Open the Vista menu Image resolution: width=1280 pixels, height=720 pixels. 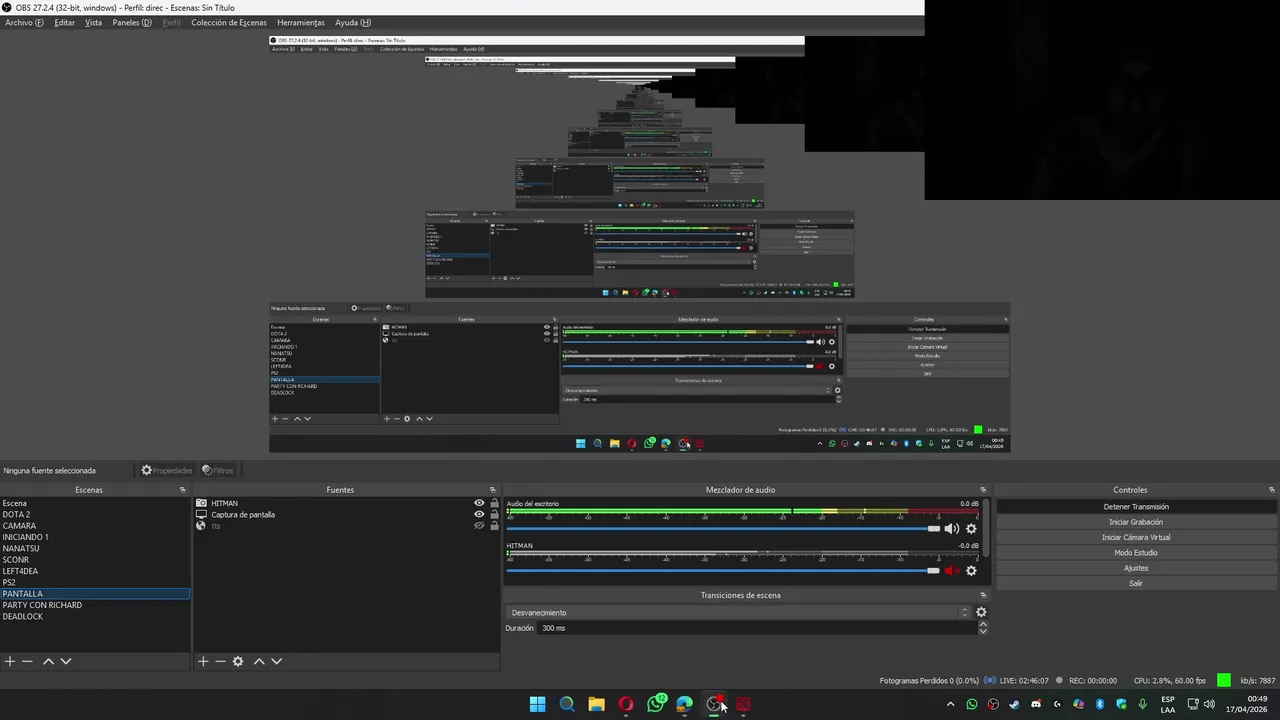tap(93, 22)
